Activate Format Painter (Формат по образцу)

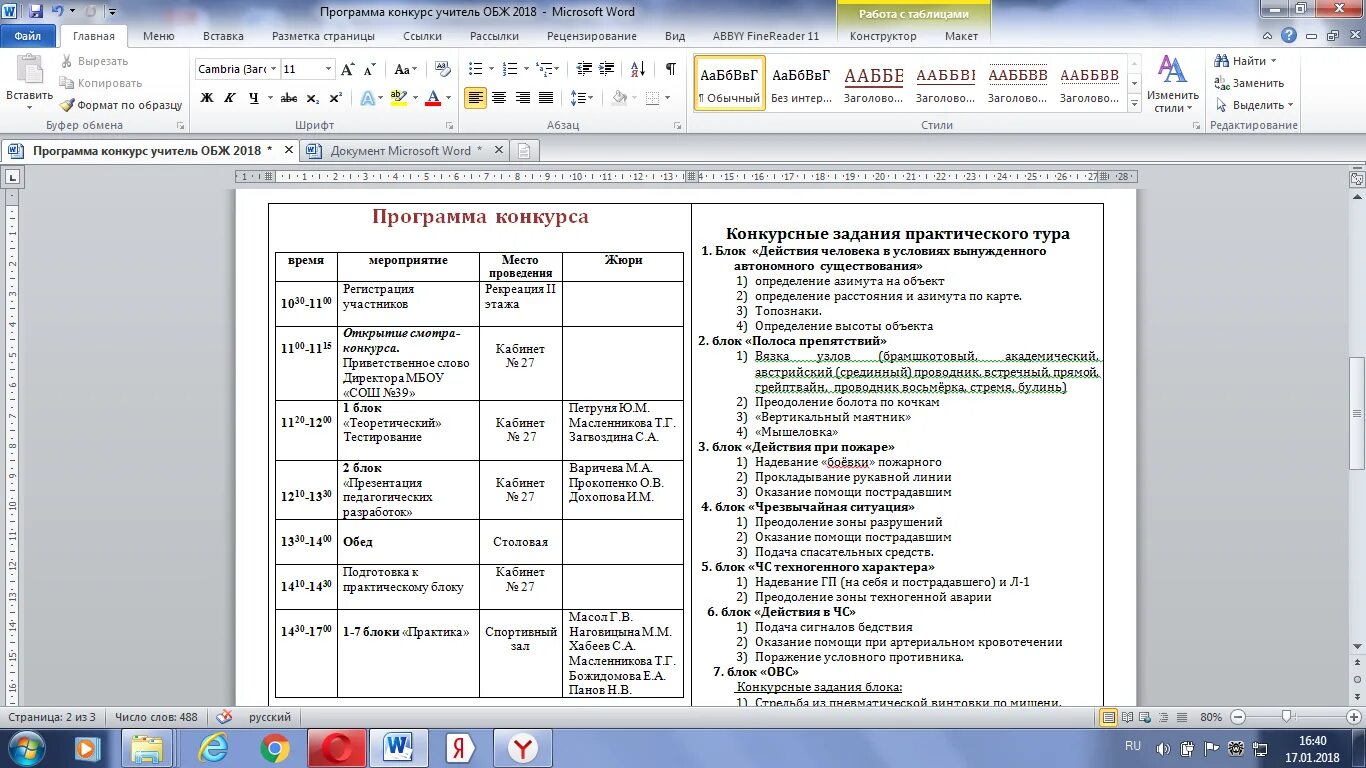click(x=120, y=105)
